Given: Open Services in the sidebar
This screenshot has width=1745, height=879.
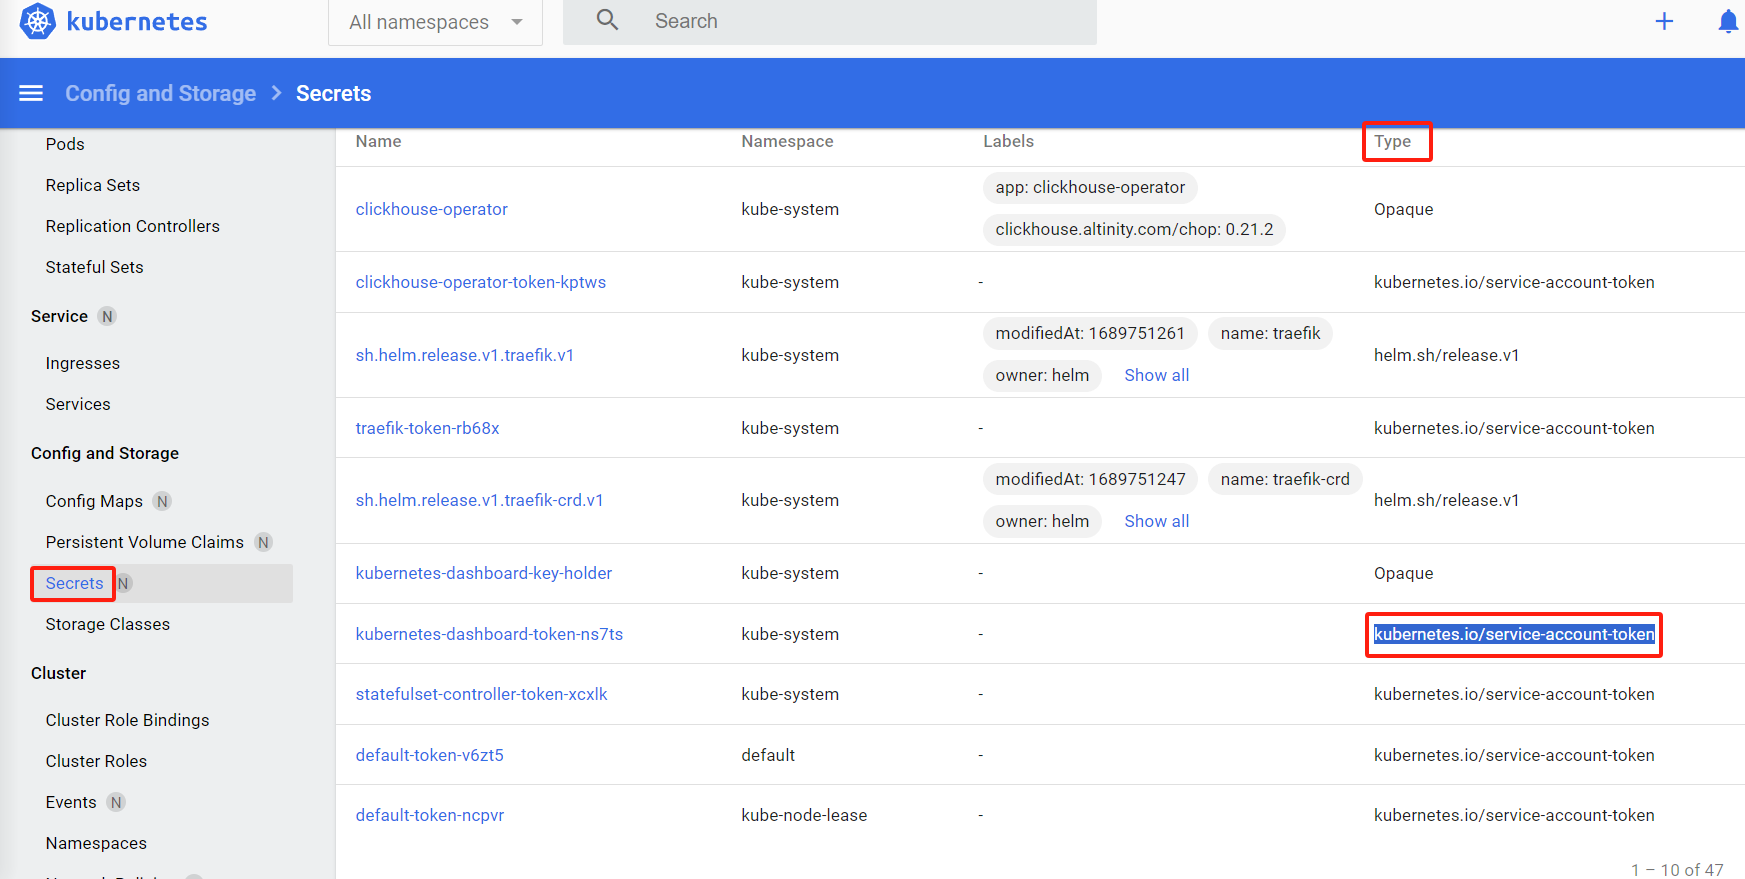Looking at the screenshot, I should click(78, 404).
